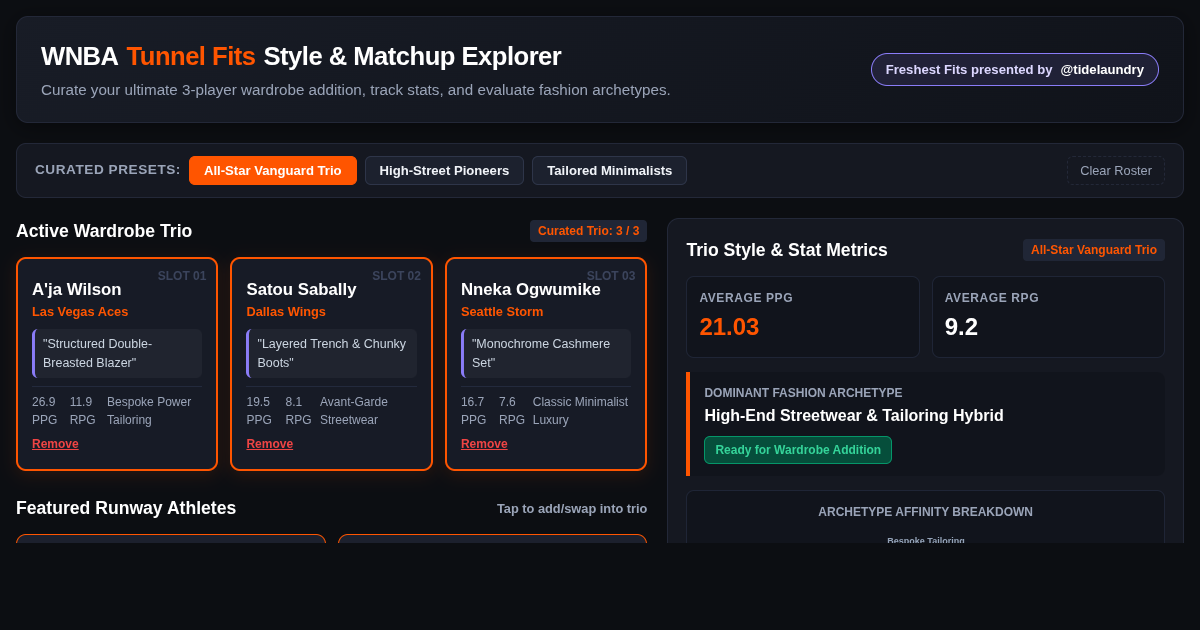Screen dimensions: 1200x630
Task: Click the Dominant Fashion Archetype label
Action: (x=803, y=393)
